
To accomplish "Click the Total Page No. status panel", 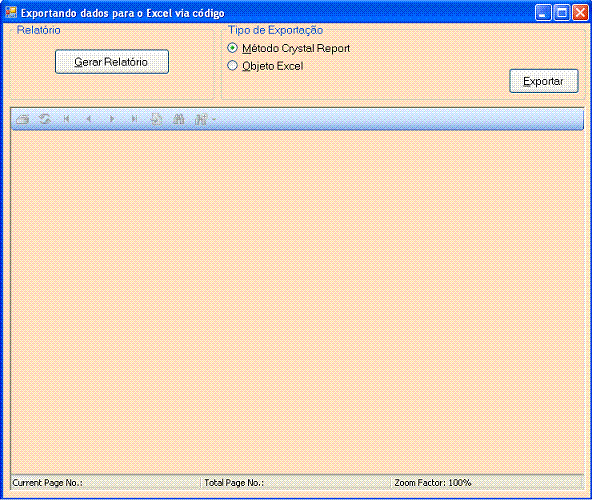I will point(296,483).
